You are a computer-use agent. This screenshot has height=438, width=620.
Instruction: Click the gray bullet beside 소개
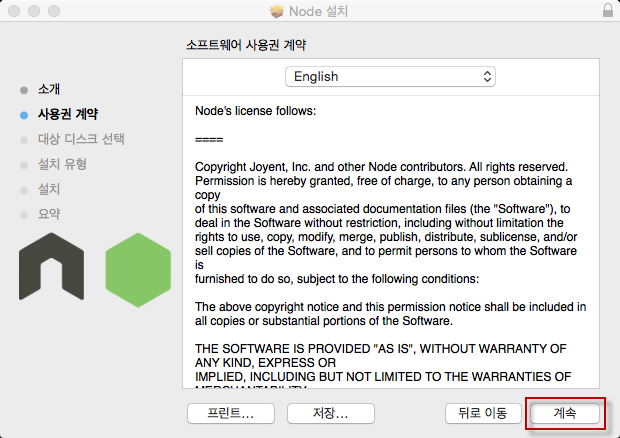(x=24, y=90)
